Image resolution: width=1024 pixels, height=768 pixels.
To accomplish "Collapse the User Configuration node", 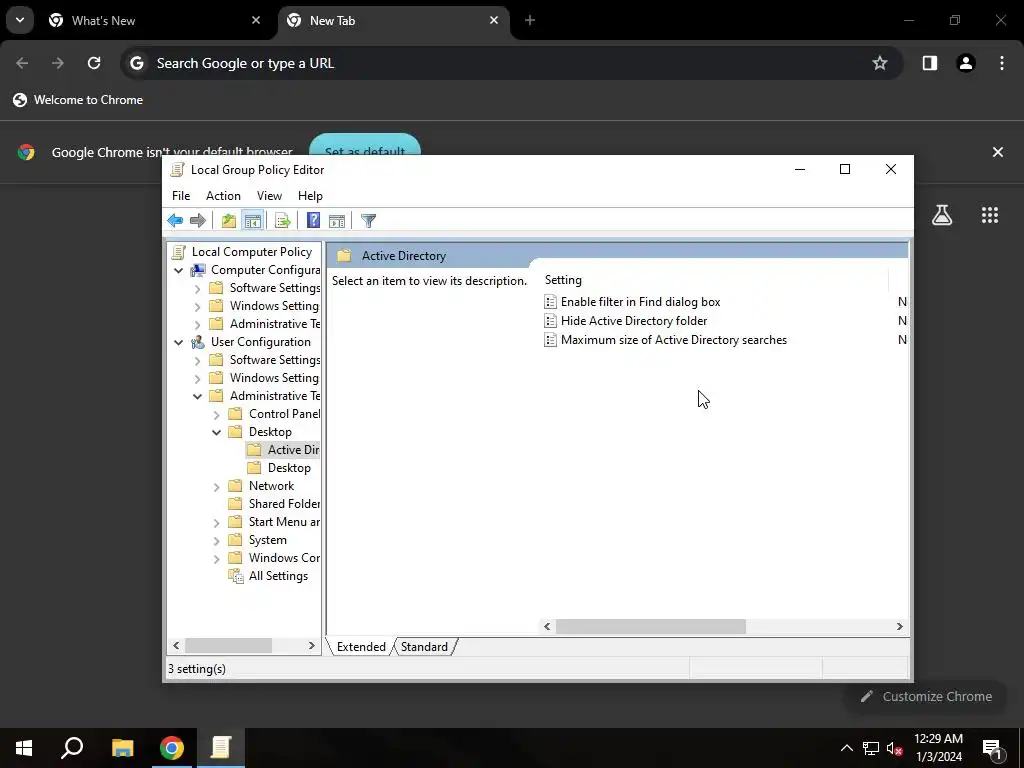I will (x=178, y=342).
